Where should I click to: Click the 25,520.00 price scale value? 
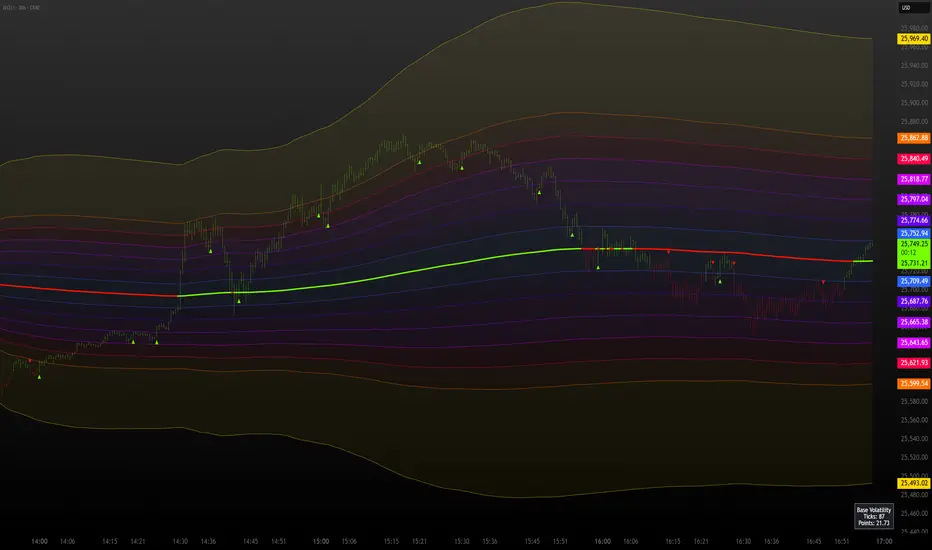(914, 457)
